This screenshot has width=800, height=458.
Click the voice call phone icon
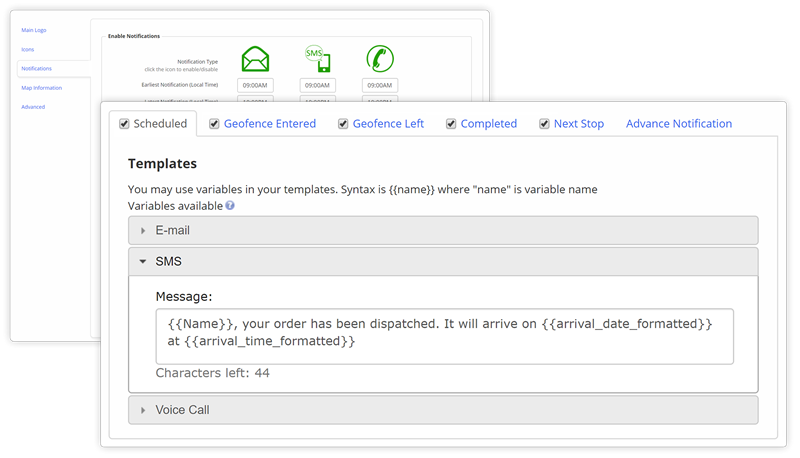coord(379,58)
